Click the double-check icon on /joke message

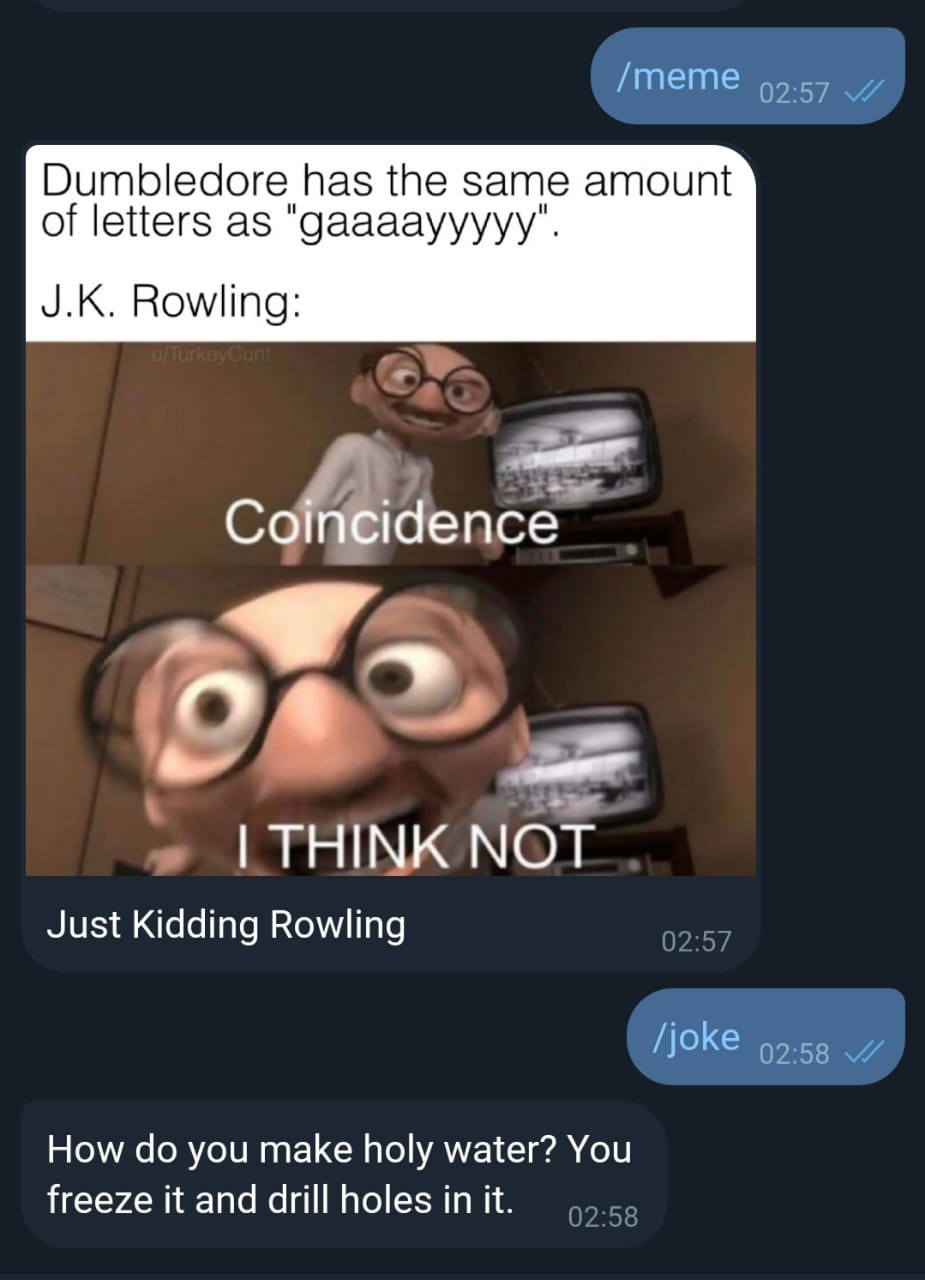(x=861, y=1054)
